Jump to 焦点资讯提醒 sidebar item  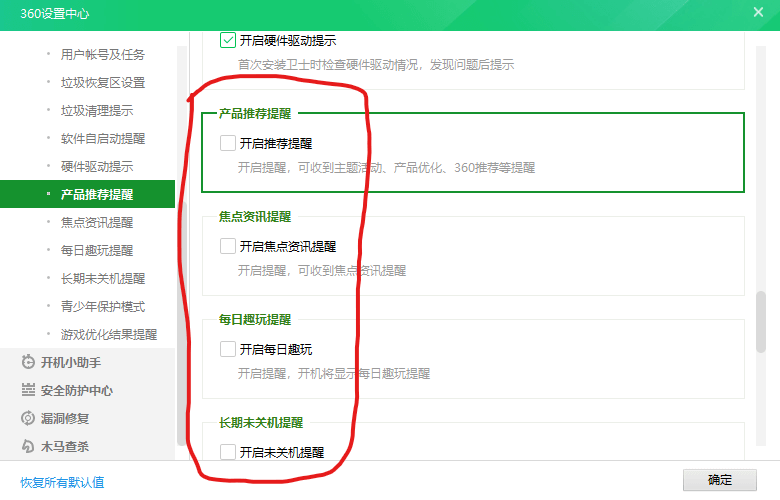tap(97, 222)
